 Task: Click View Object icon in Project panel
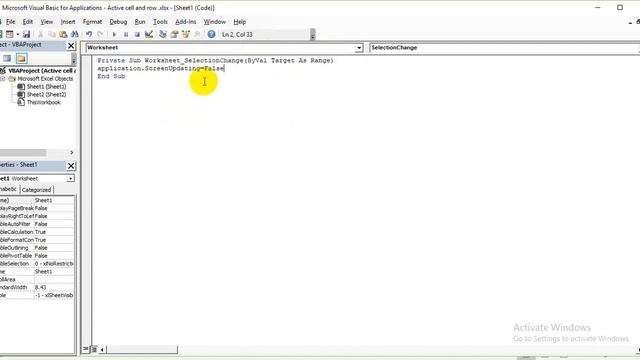click(7, 58)
